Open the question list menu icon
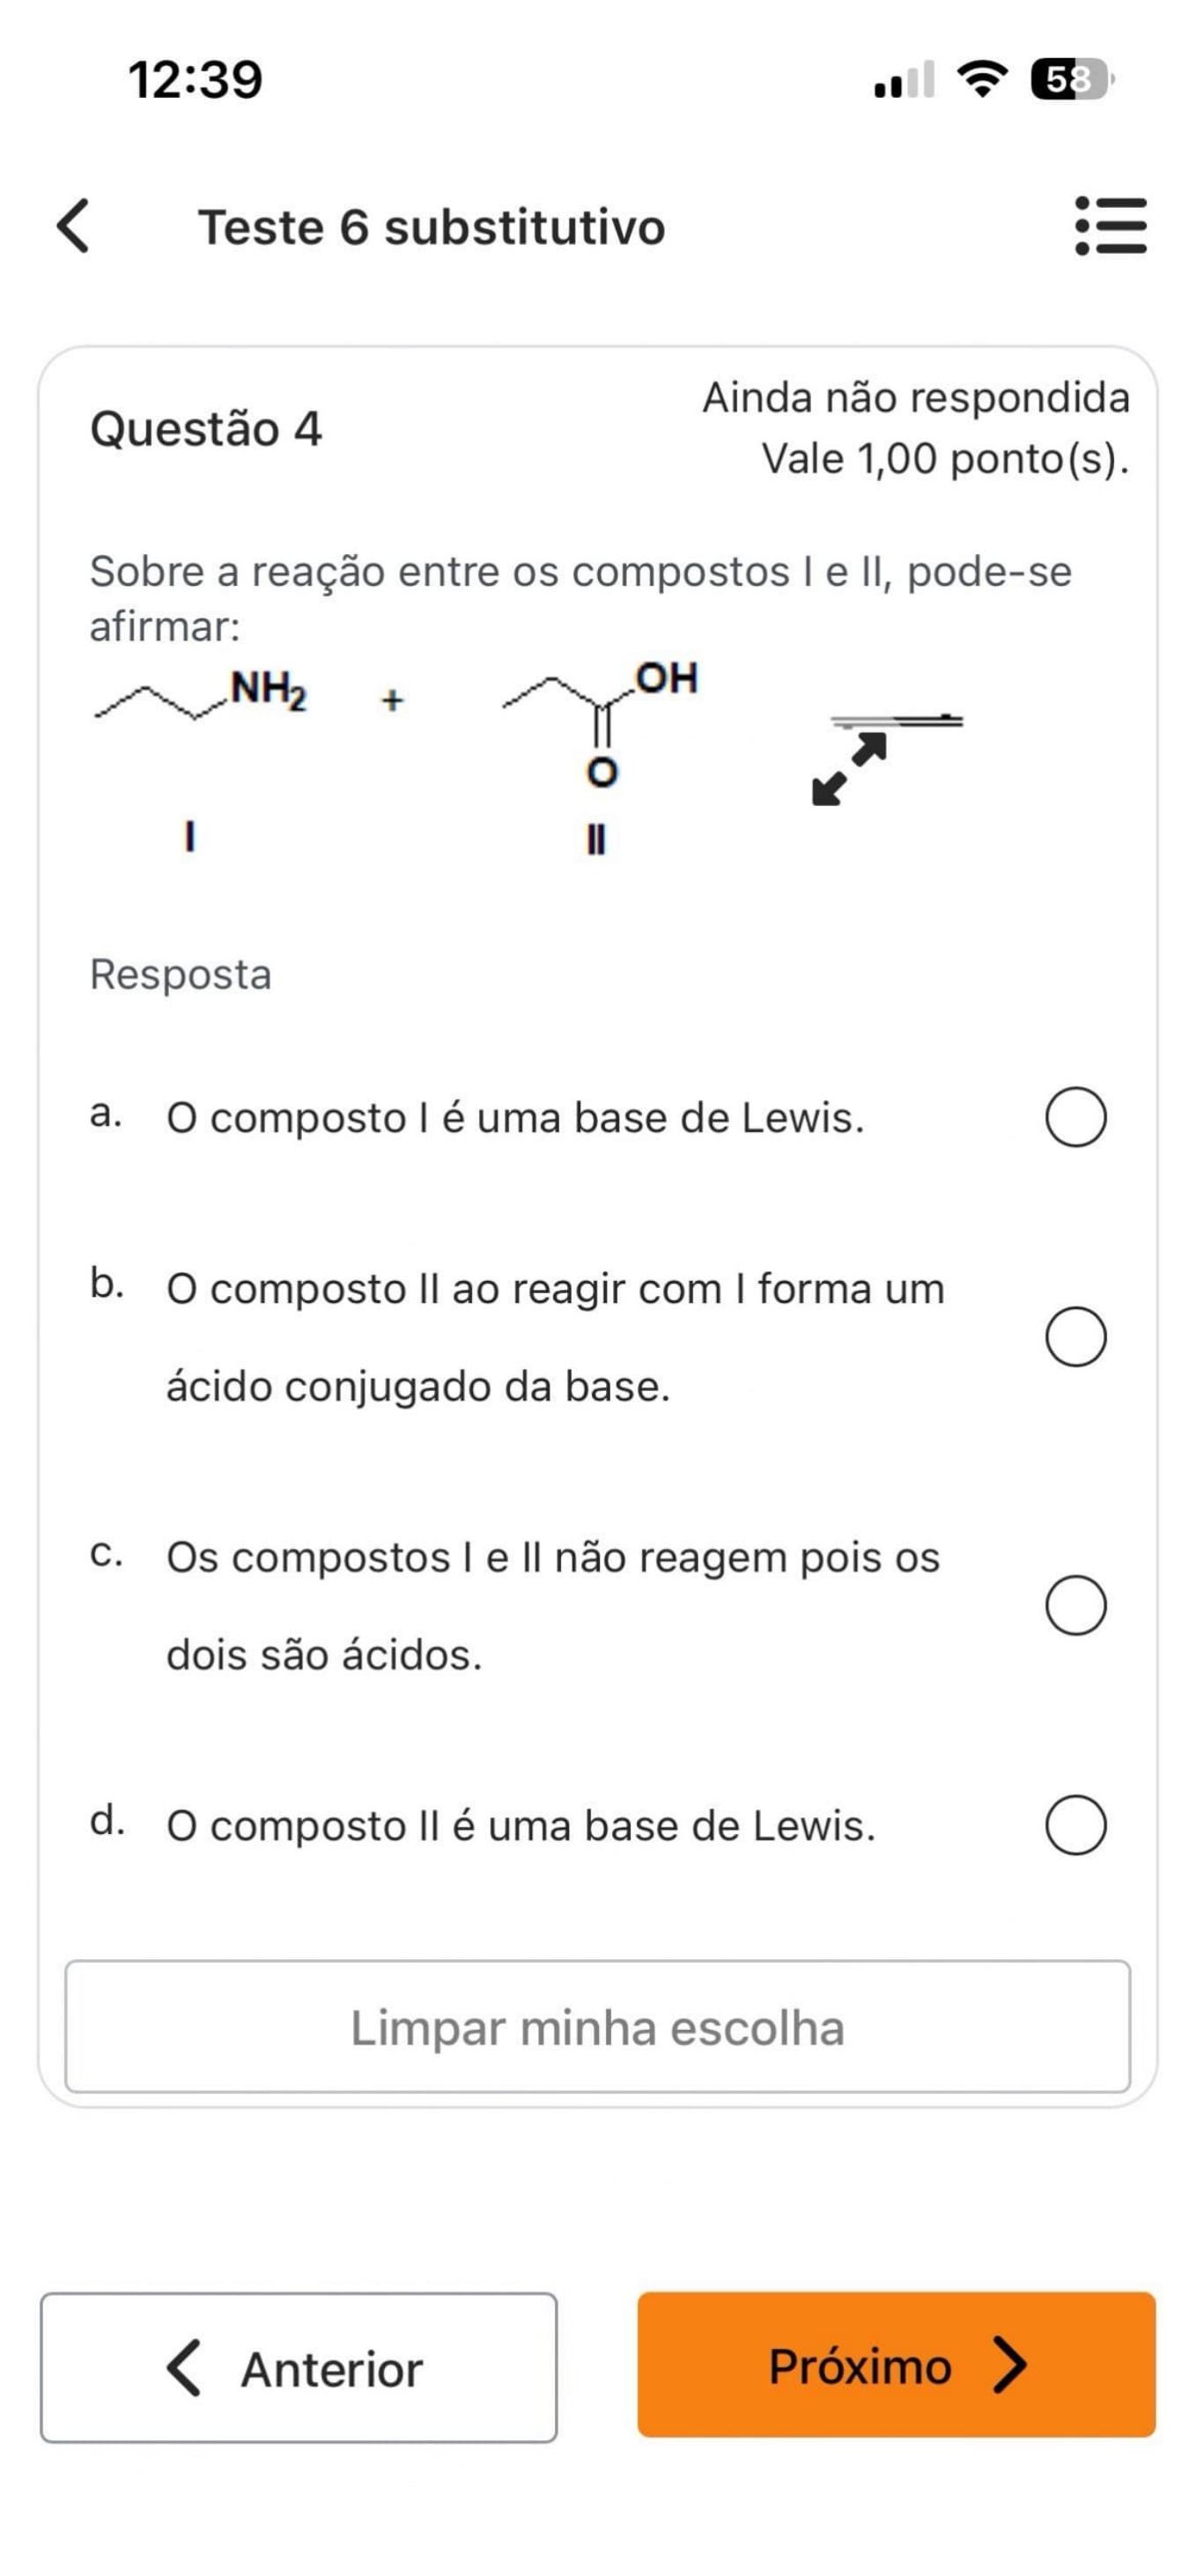This screenshot has width=1196, height=2576. [x=1110, y=226]
